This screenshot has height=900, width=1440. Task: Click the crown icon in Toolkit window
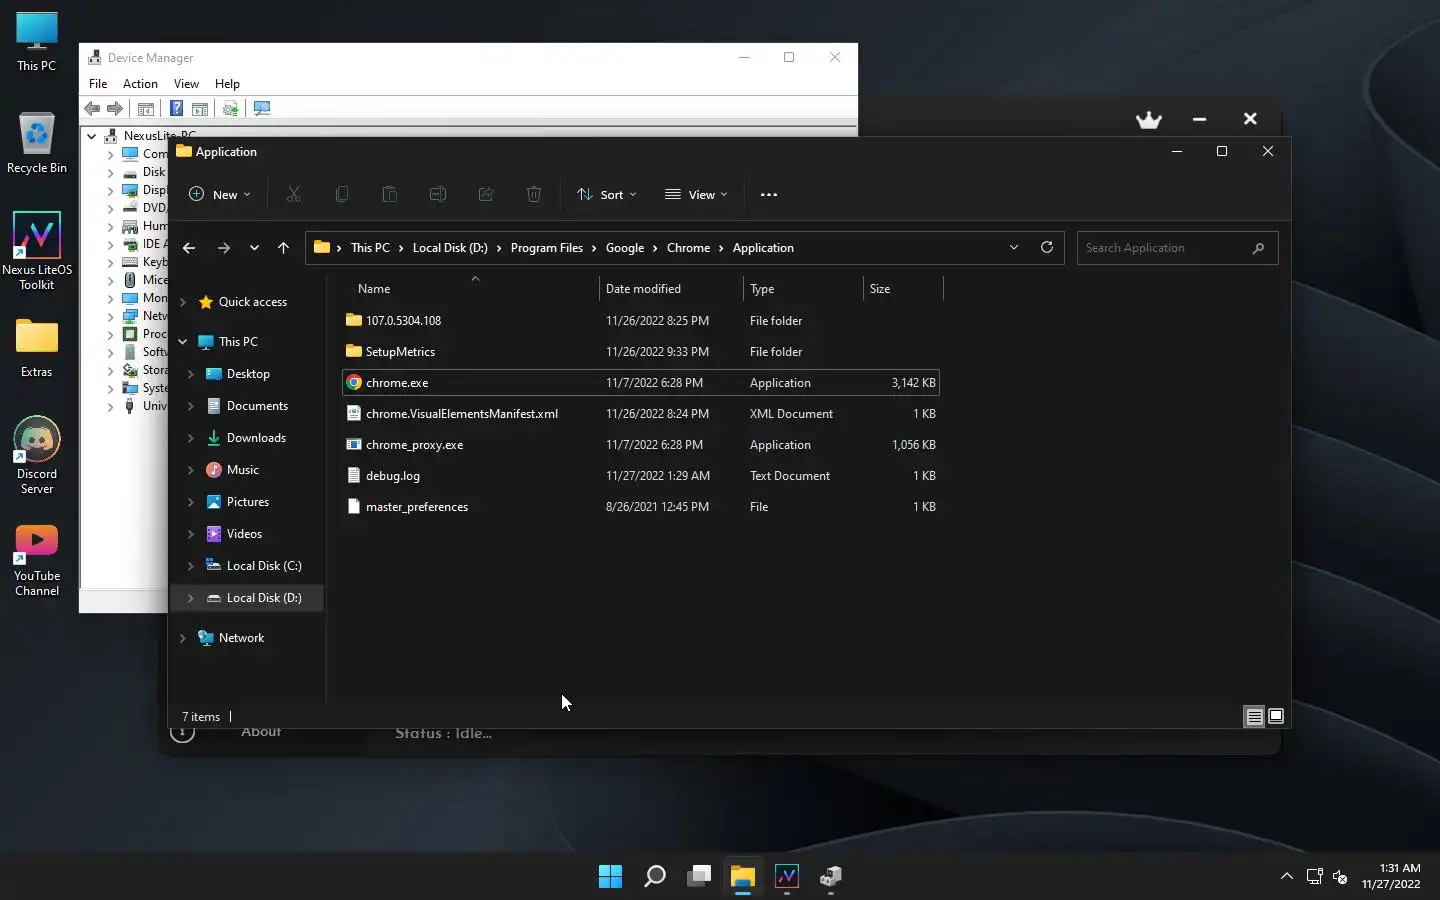click(1149, 119)
